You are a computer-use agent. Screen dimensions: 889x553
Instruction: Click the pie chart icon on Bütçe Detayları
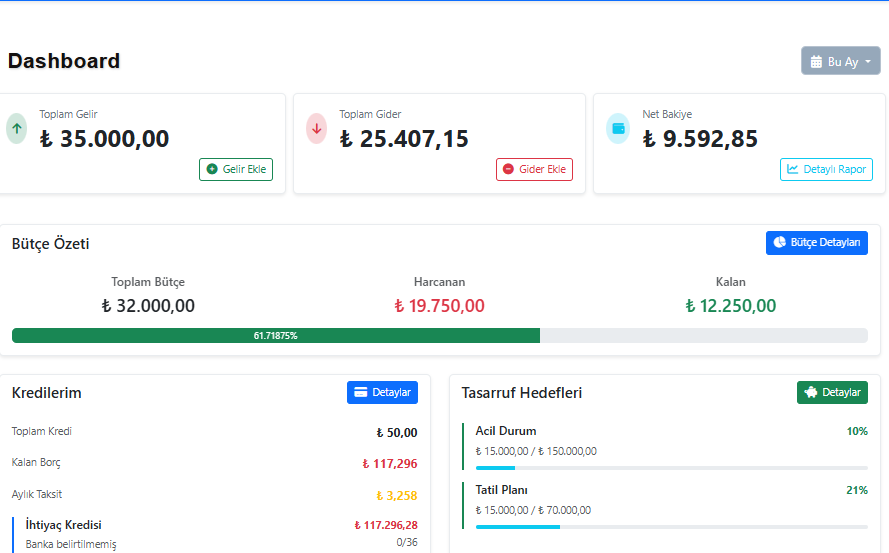[780, 243]
